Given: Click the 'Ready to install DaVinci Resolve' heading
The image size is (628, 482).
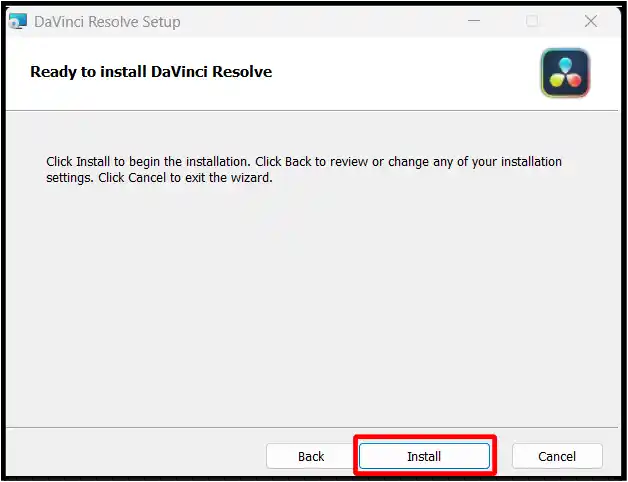Looking at the screenshot, I should [151, 72].
